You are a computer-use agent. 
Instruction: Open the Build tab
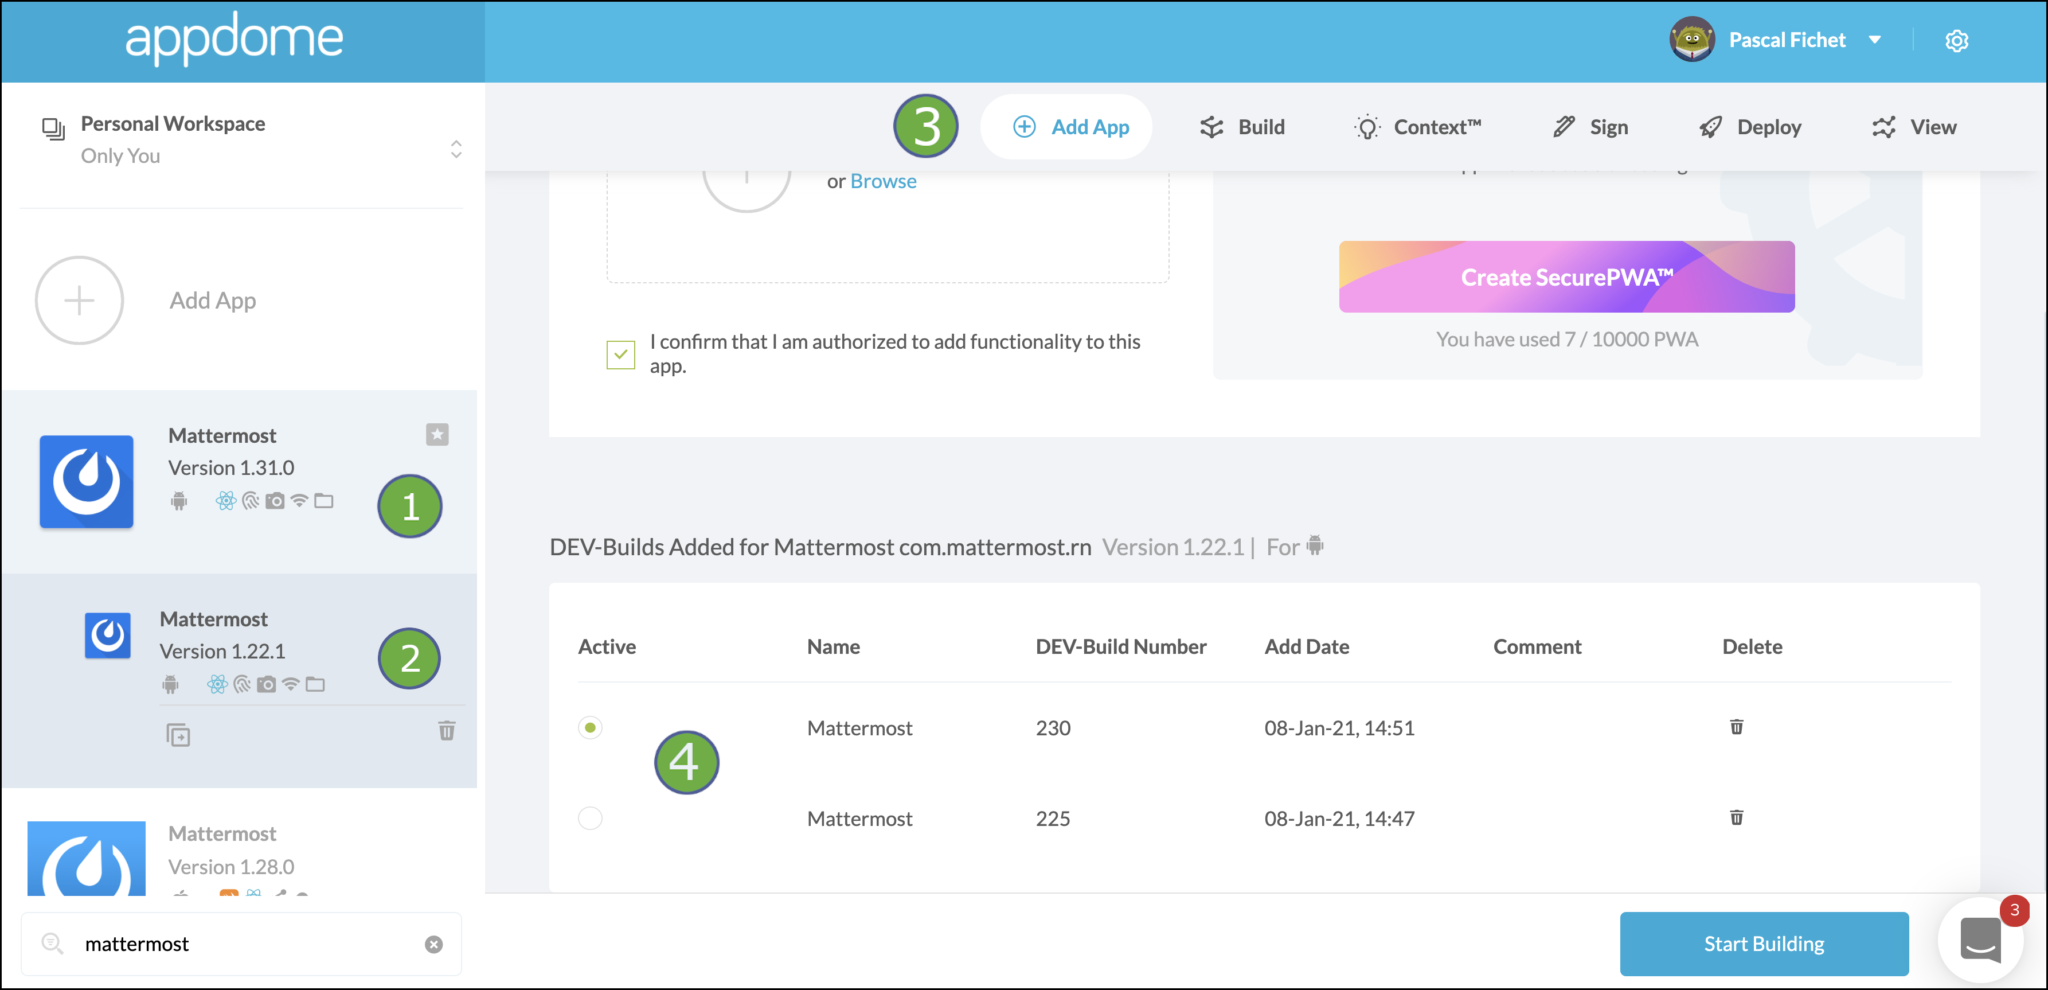coord(1242,127)
